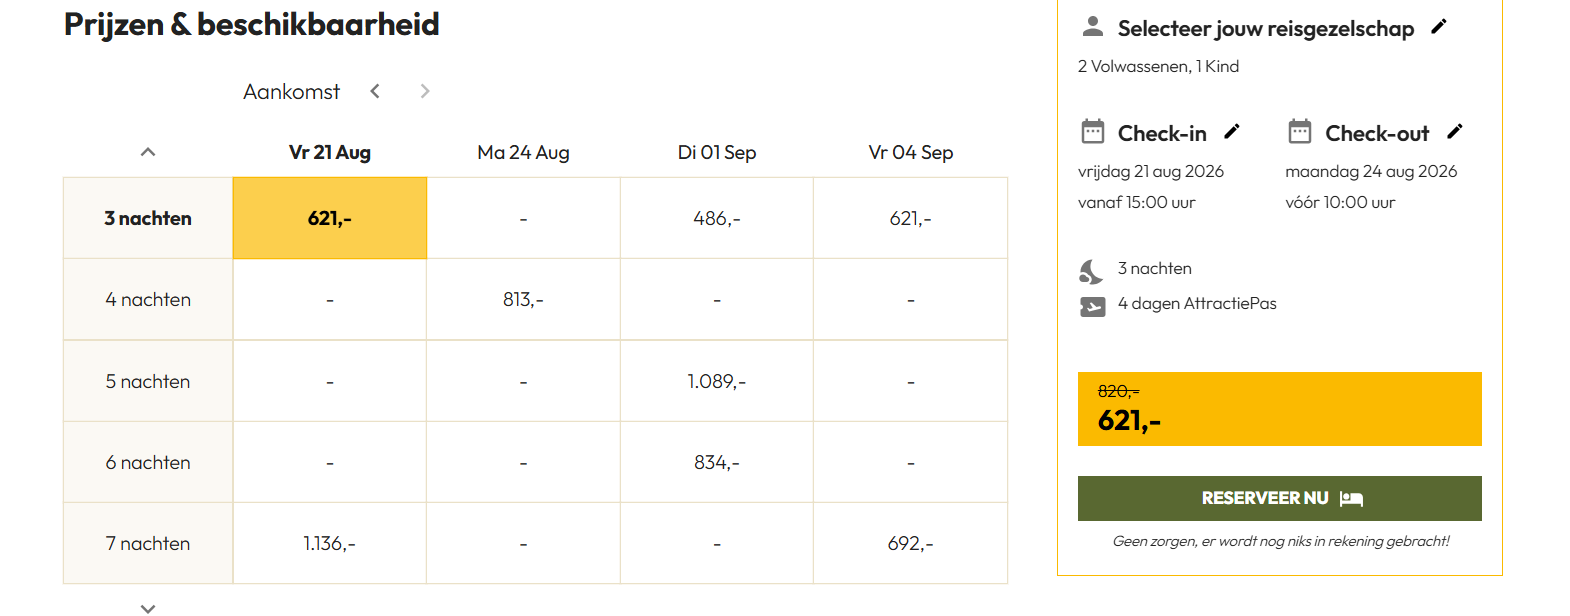Show next arrival dates with right chevron
Image resolution: width=1570 pixels, height=616 pixels.
click(x=425, y=91)
